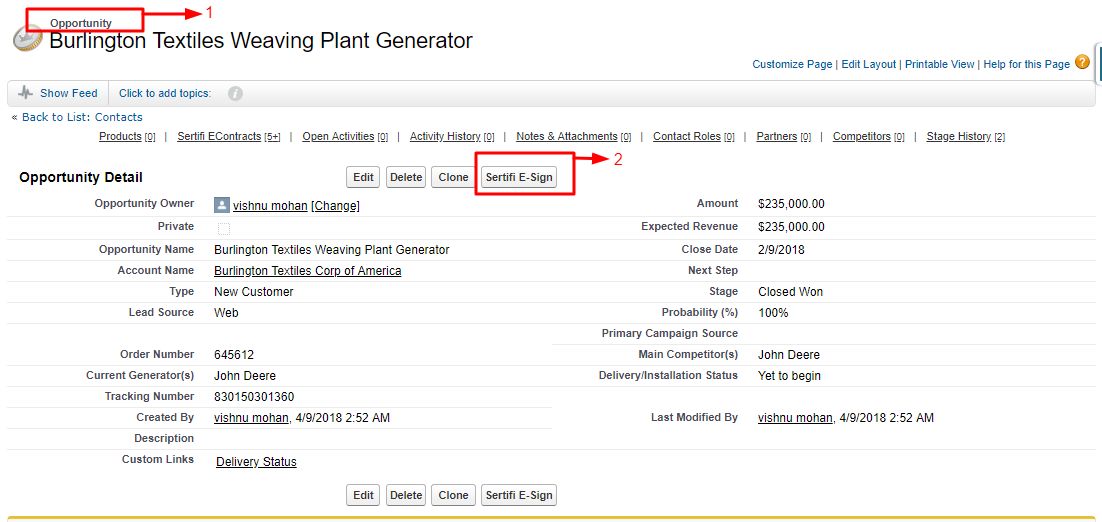The height and width of the screenshot is (522, 1102).
Task: Open Printable View link
Action: 940,64
